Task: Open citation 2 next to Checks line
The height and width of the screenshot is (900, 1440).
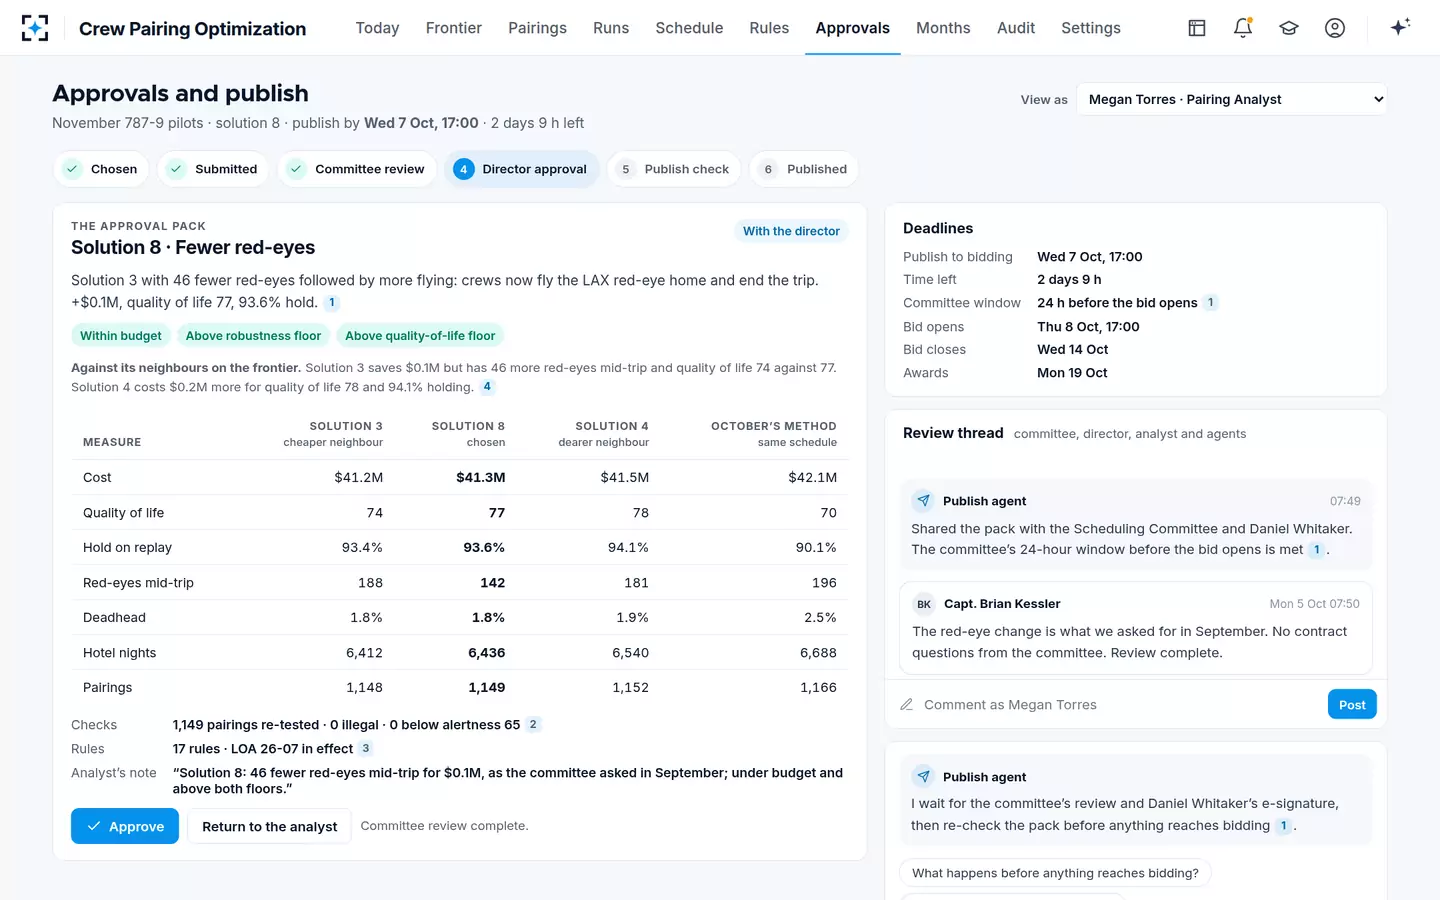Action: [x=533, y=725]
